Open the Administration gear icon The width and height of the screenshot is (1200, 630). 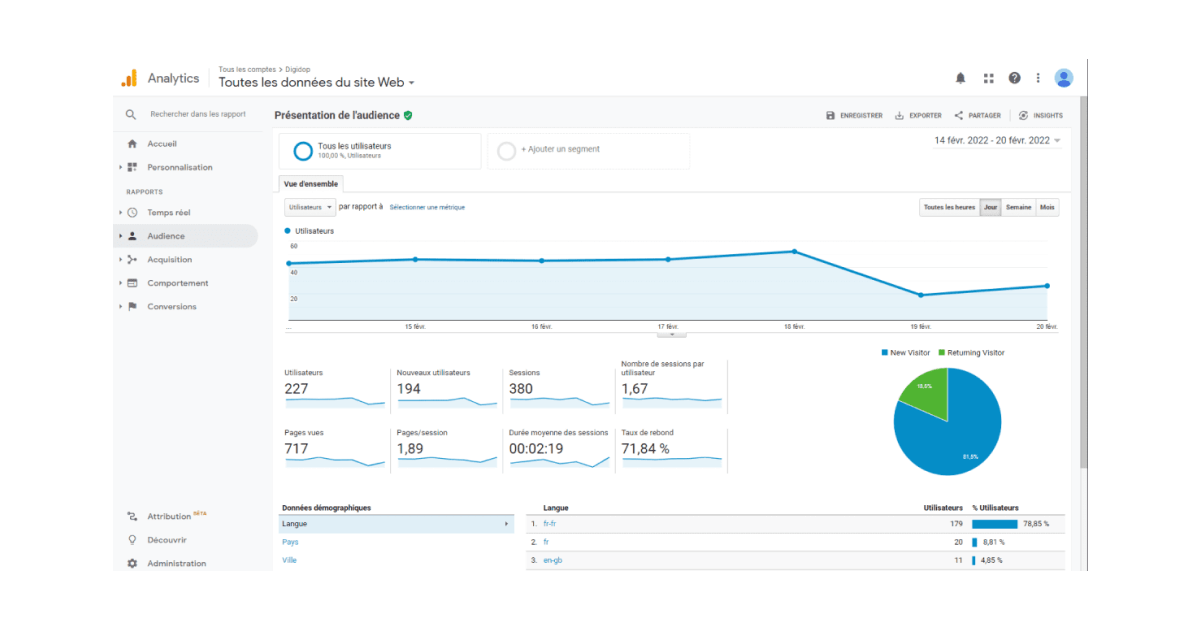pyautogui.click(x=132, y=564)
